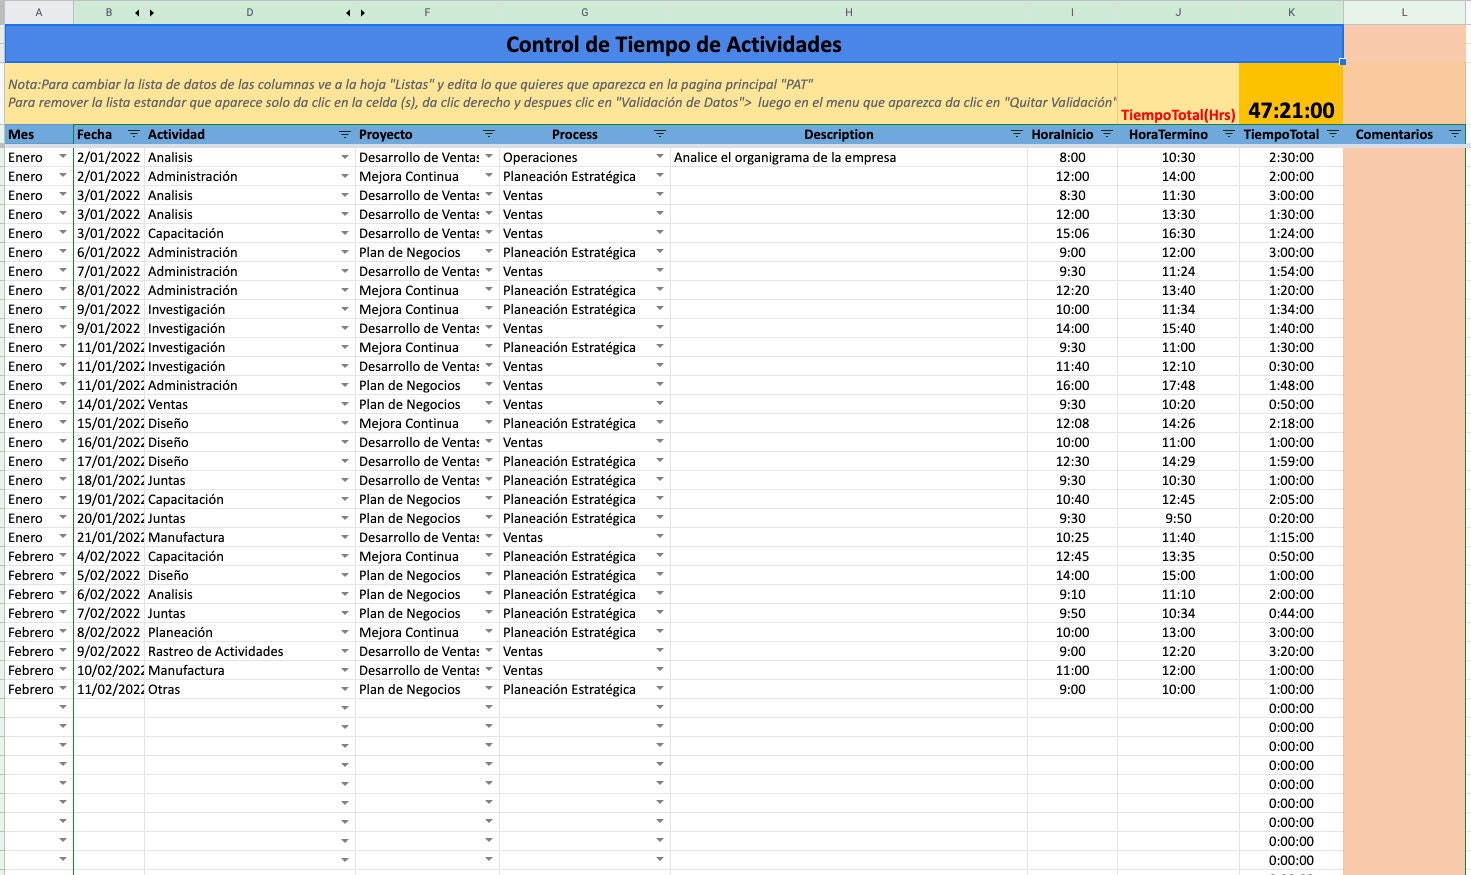Open the Proyecto dropdown on the 11/02/2022 row
Image resolution: width=1471 pixels, height=875 pixels.
489,689
